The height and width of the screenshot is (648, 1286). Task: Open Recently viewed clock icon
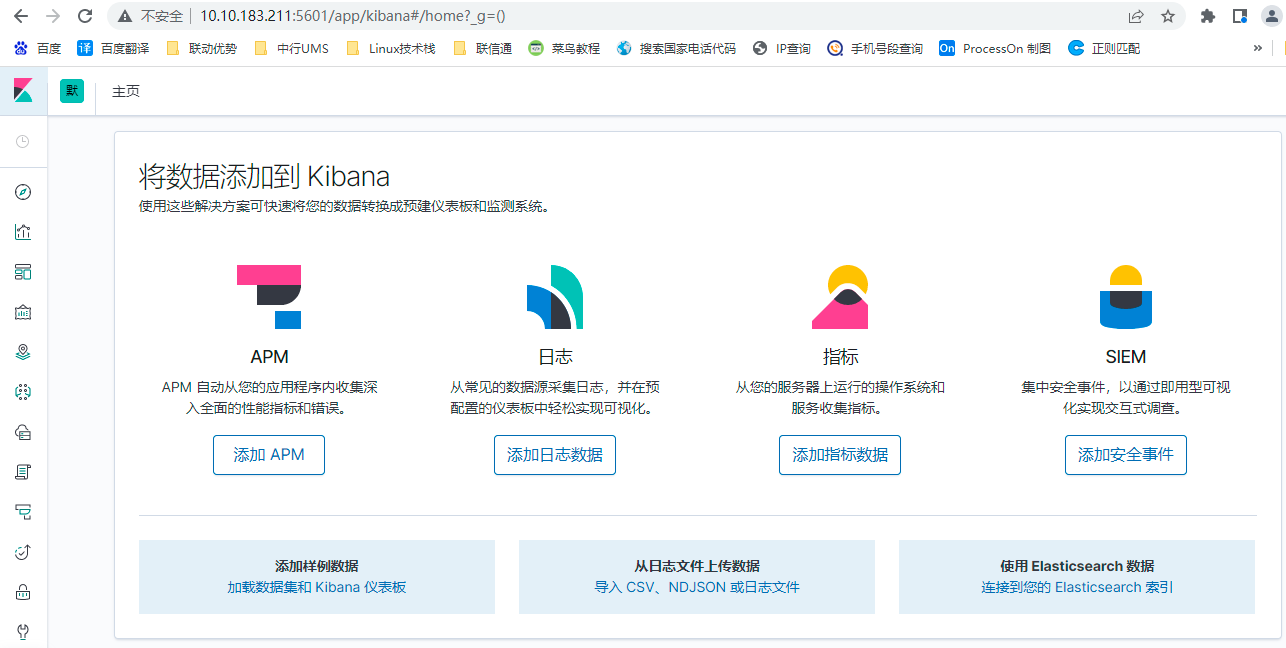click(x=23, y=142)
